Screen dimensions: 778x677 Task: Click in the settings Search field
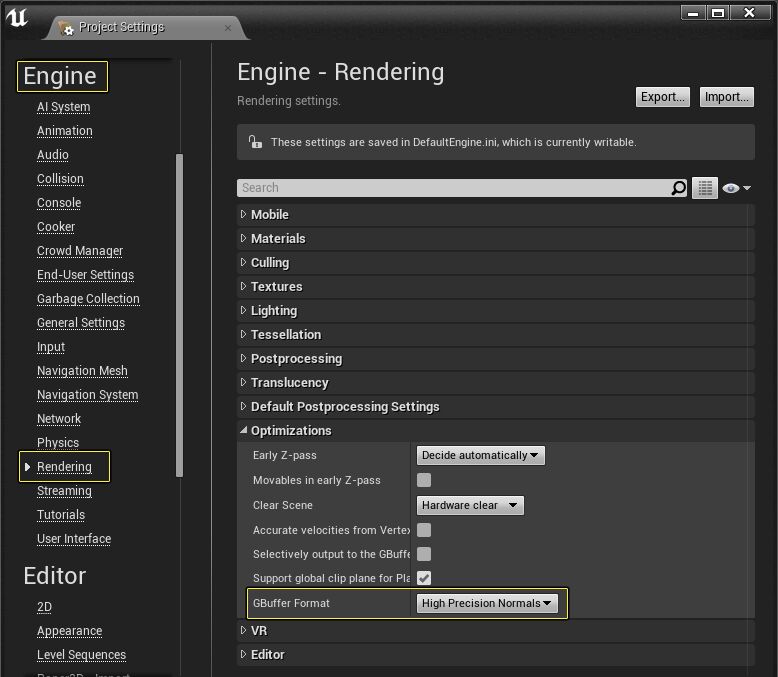pos(452,188)
